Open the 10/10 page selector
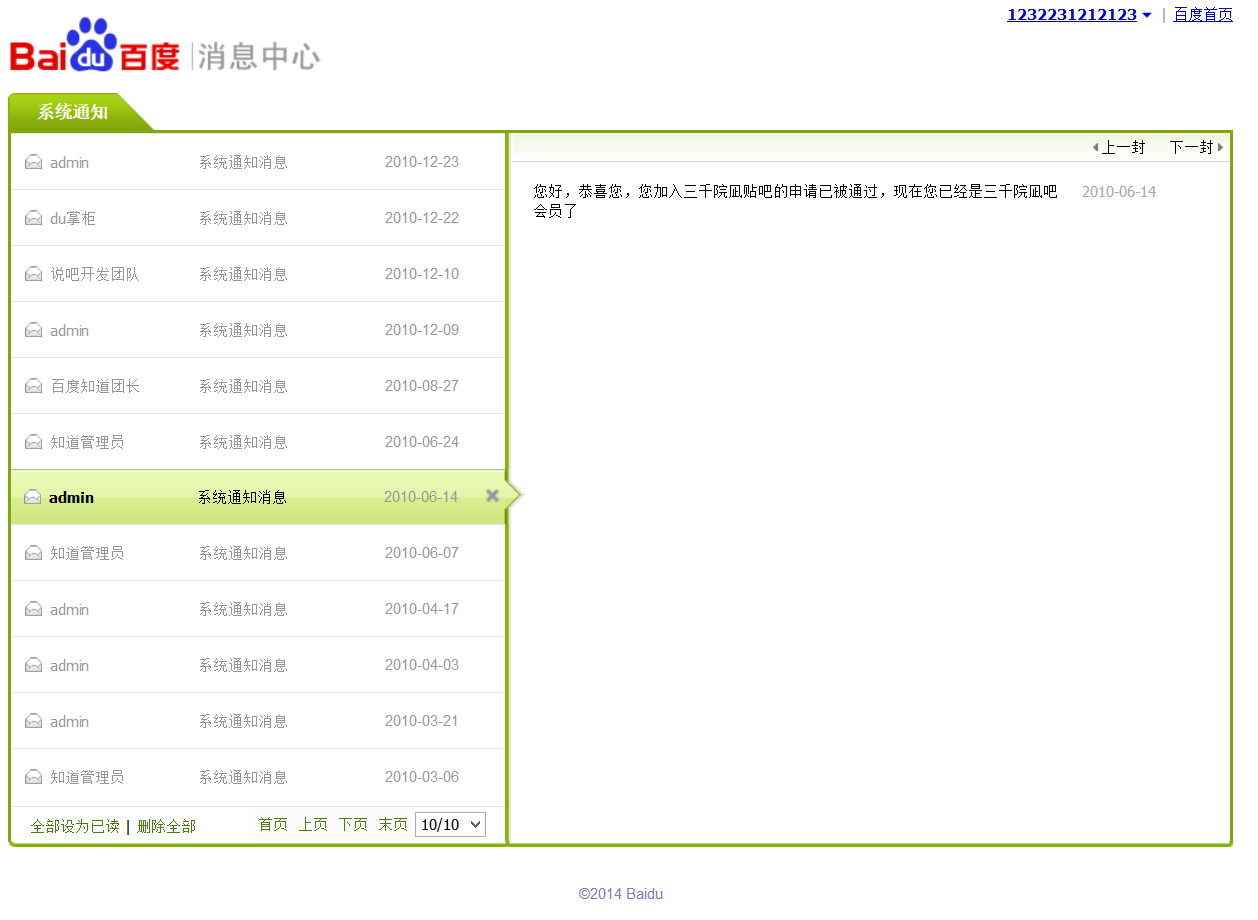The height and width of the screenshot is (920, 1258). [x=450, y=825]
